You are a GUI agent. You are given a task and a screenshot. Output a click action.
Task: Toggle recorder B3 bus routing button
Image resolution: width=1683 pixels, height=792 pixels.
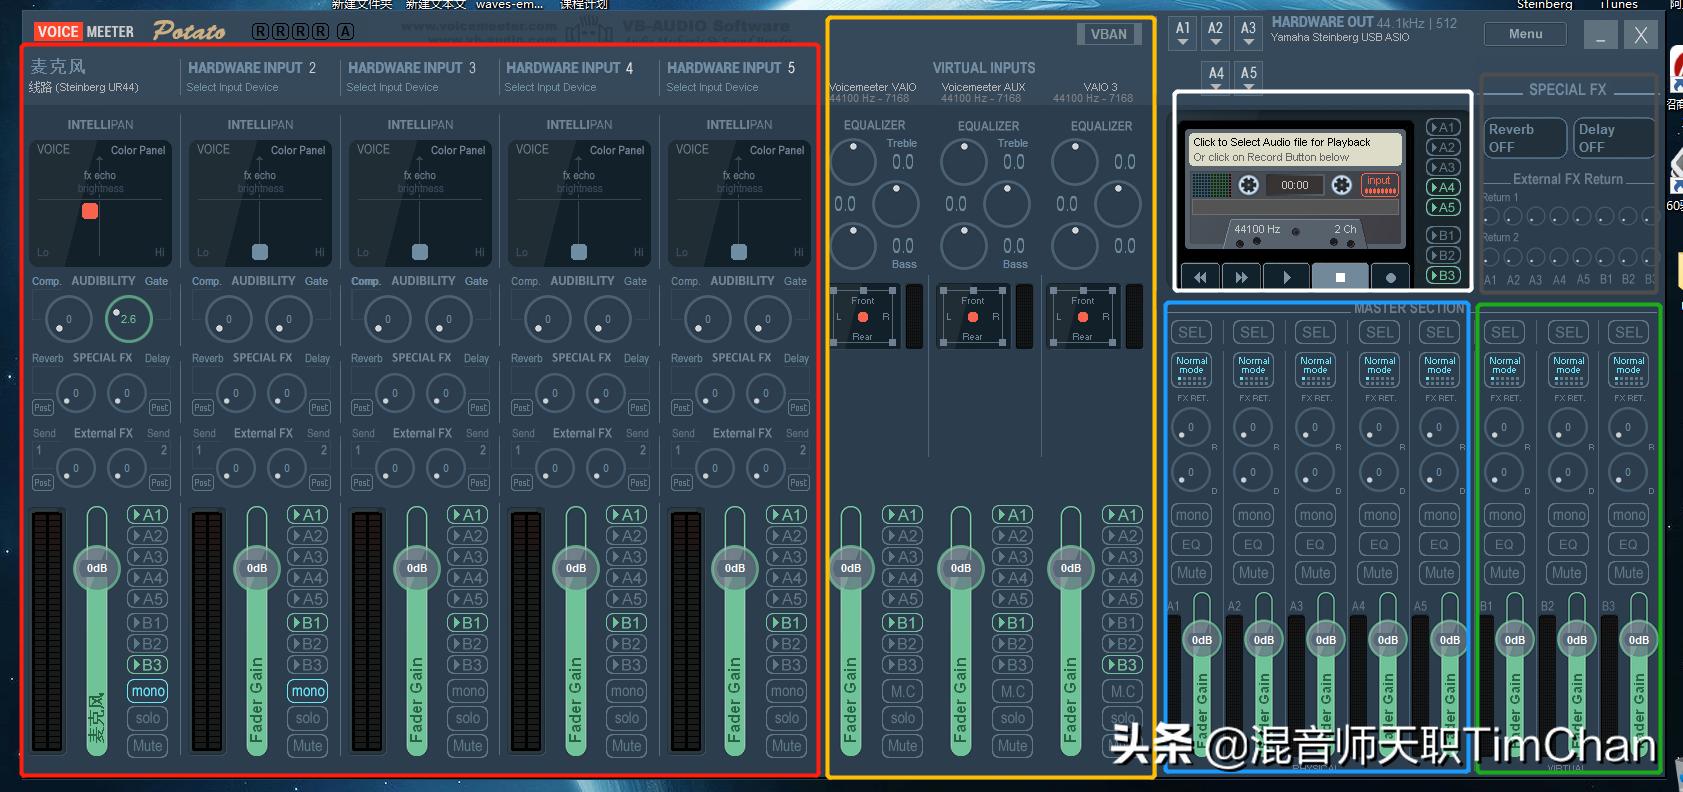[1442, 275]
